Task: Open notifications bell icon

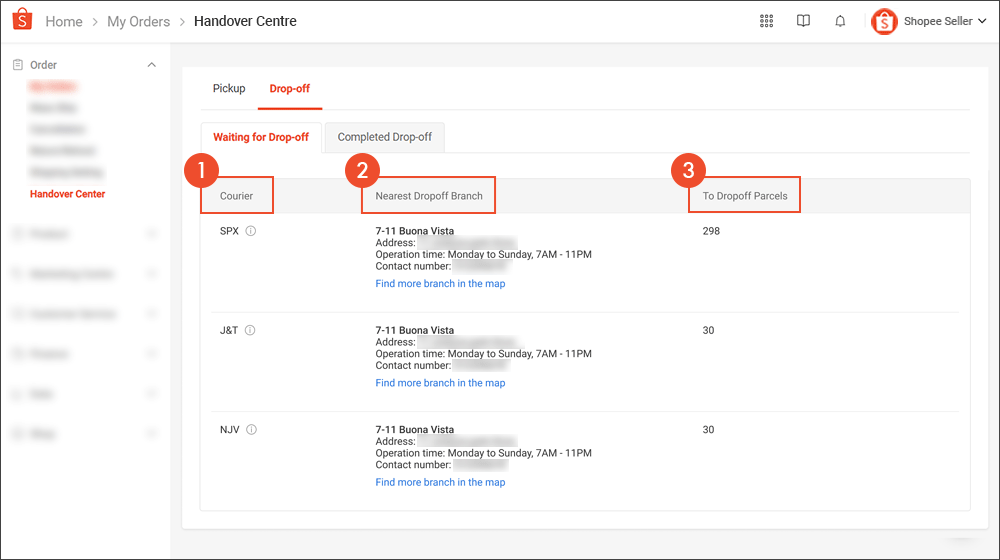Action: [840, 21]
